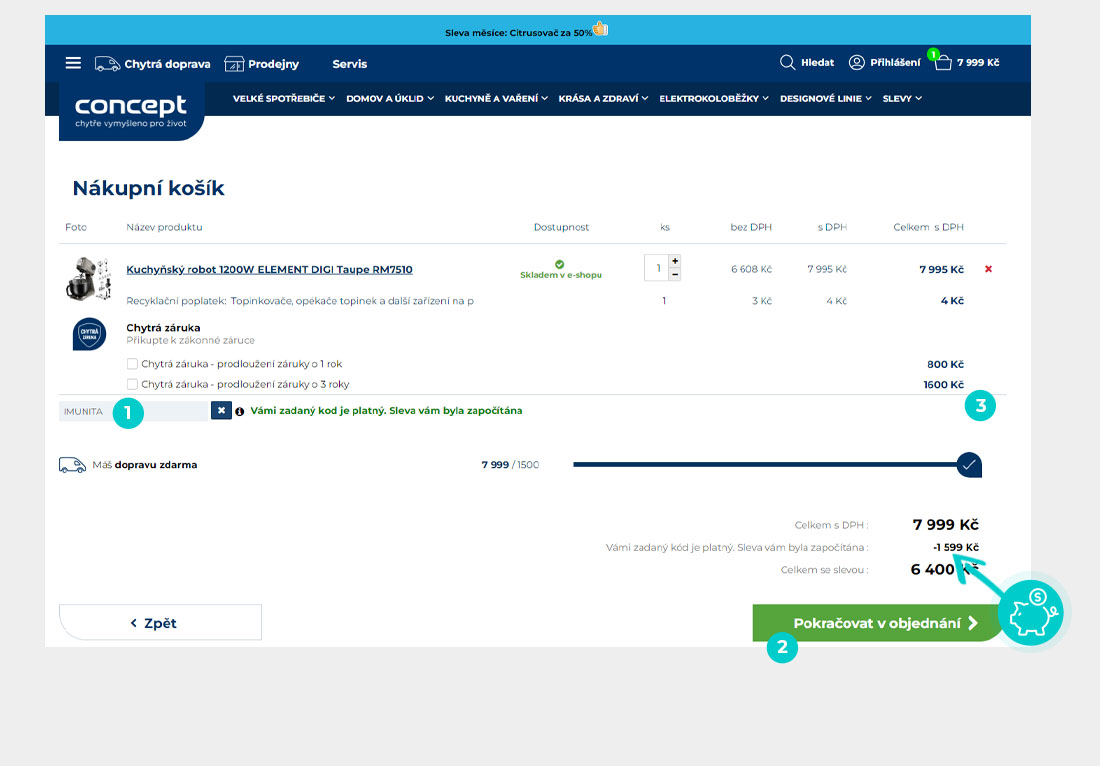The width and height of the screenshot is (1100, 766).
Task: Click the '1600 Kč' warranty price
Action: click(x=944, y=384)
